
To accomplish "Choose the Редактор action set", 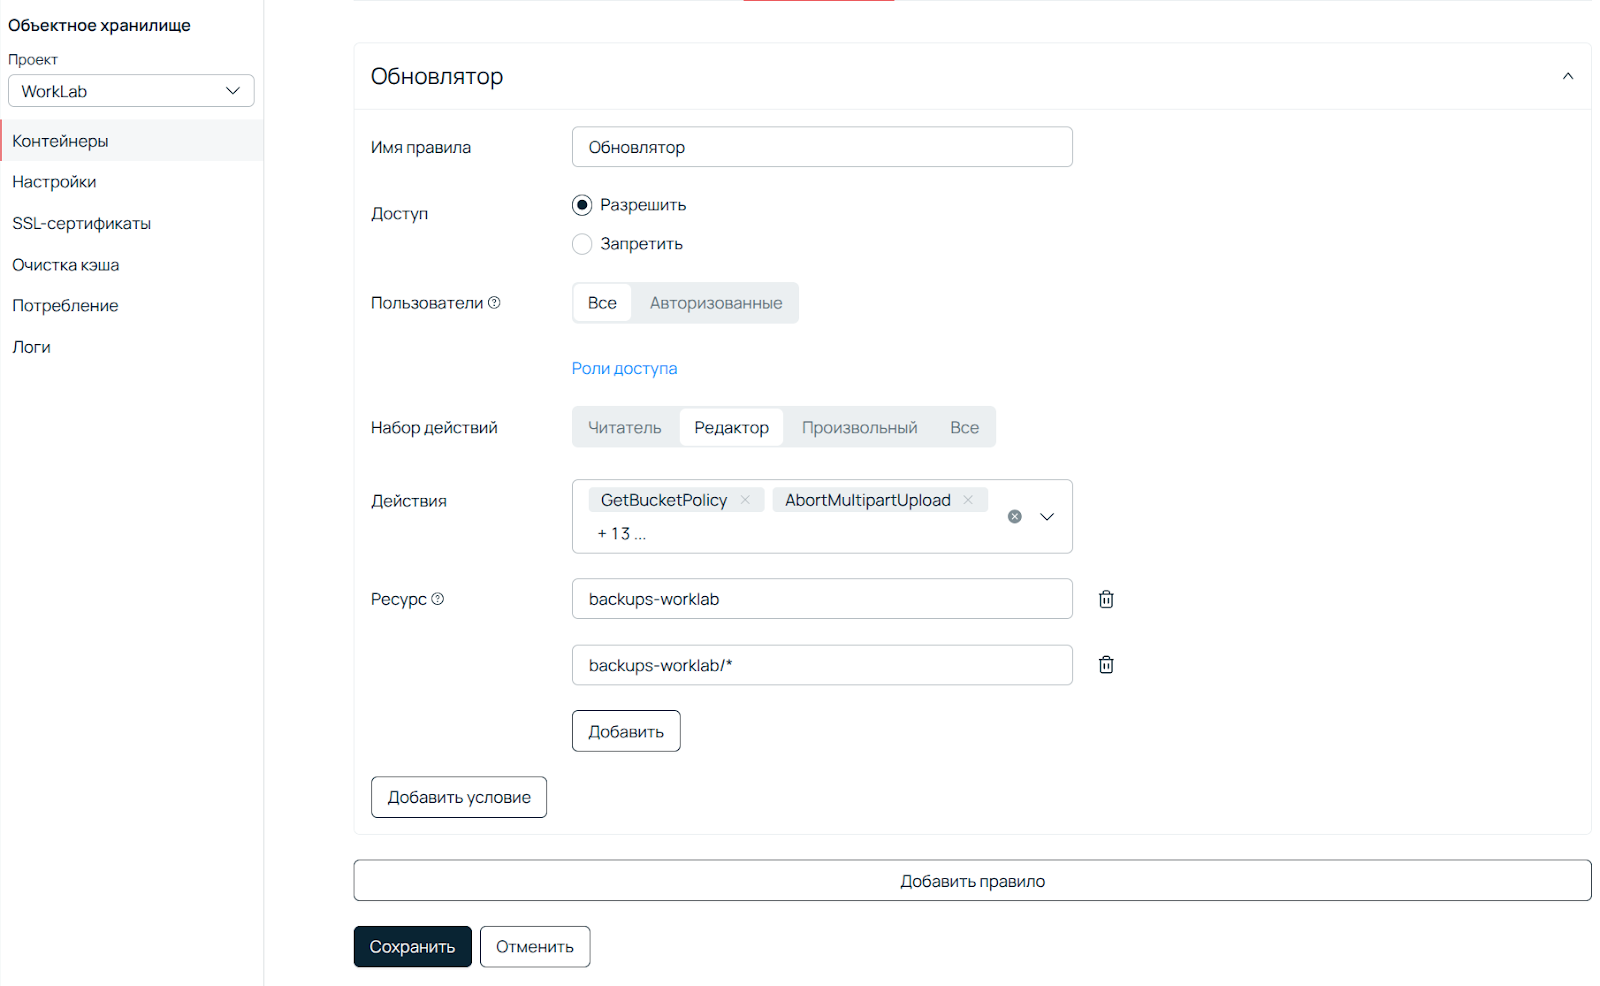I will [732, 427].
